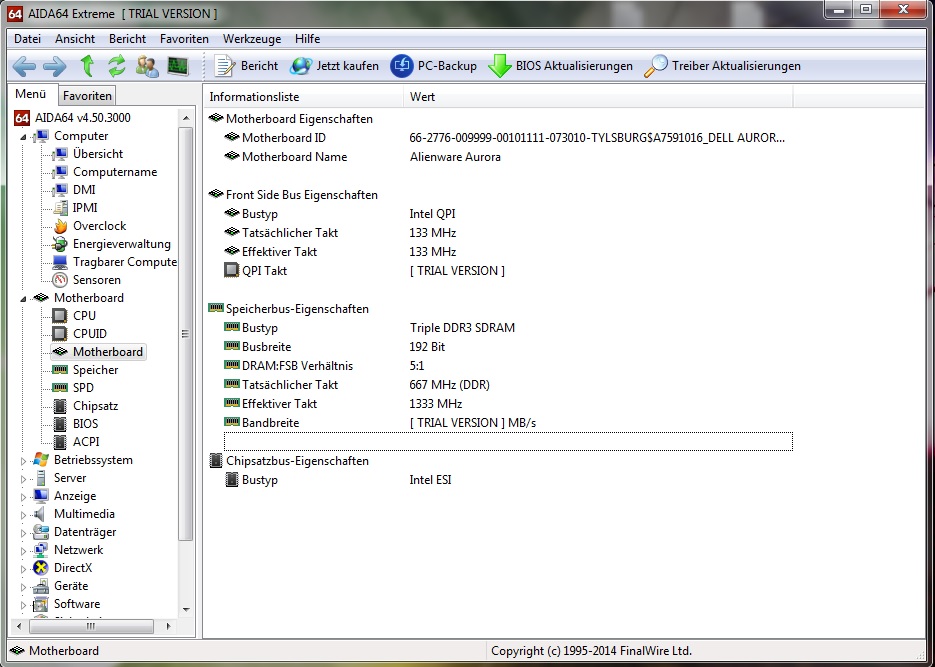The image size is (935, 667).
Task: Click the Tragbarer Computer laptop icon
Action: click(60, 262)
